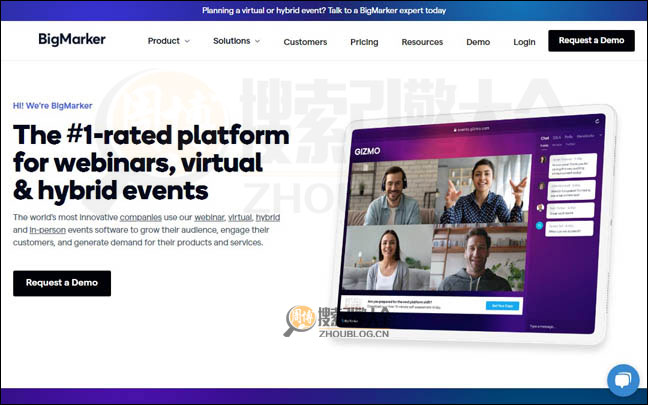The height and width of the screenshot is (405, 648).
Task: Click the '#1-rated platform' headline
Action: click(151, 163)
